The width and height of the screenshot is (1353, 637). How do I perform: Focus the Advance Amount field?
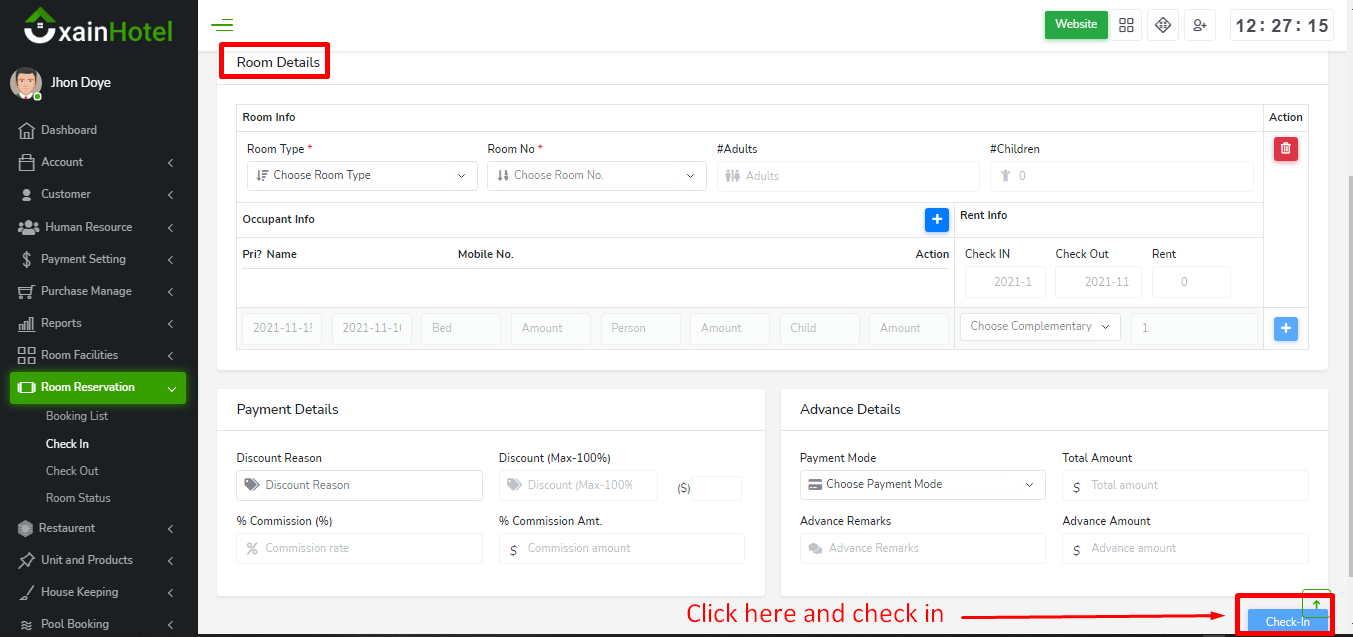point(1186,549)
